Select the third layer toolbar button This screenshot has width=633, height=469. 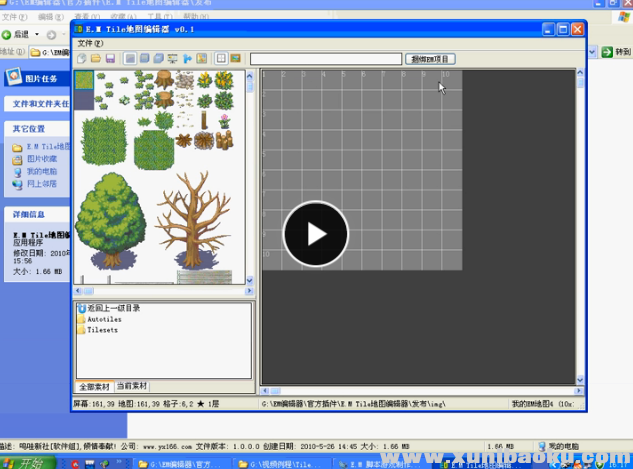coord(158,59)
